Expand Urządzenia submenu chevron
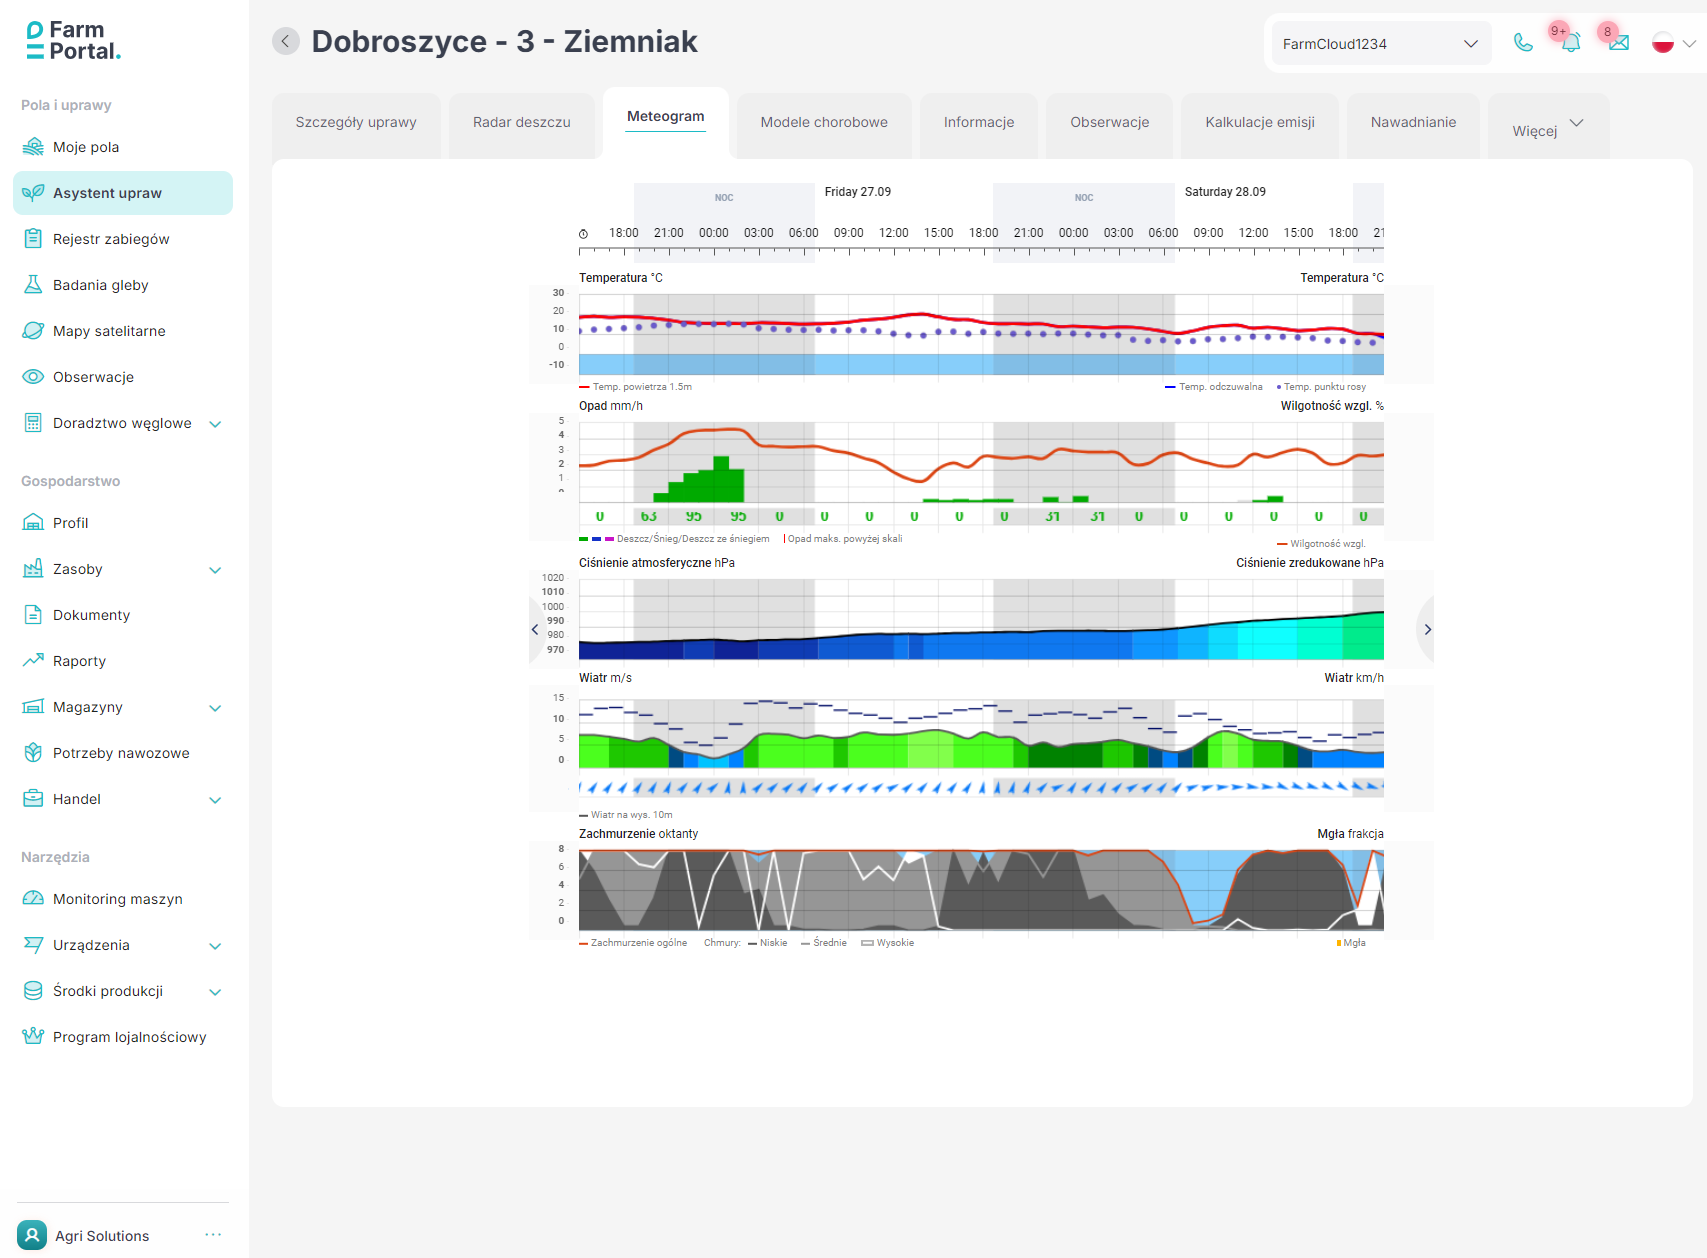Viewport: 1707px width, 1258px height. 215,946
